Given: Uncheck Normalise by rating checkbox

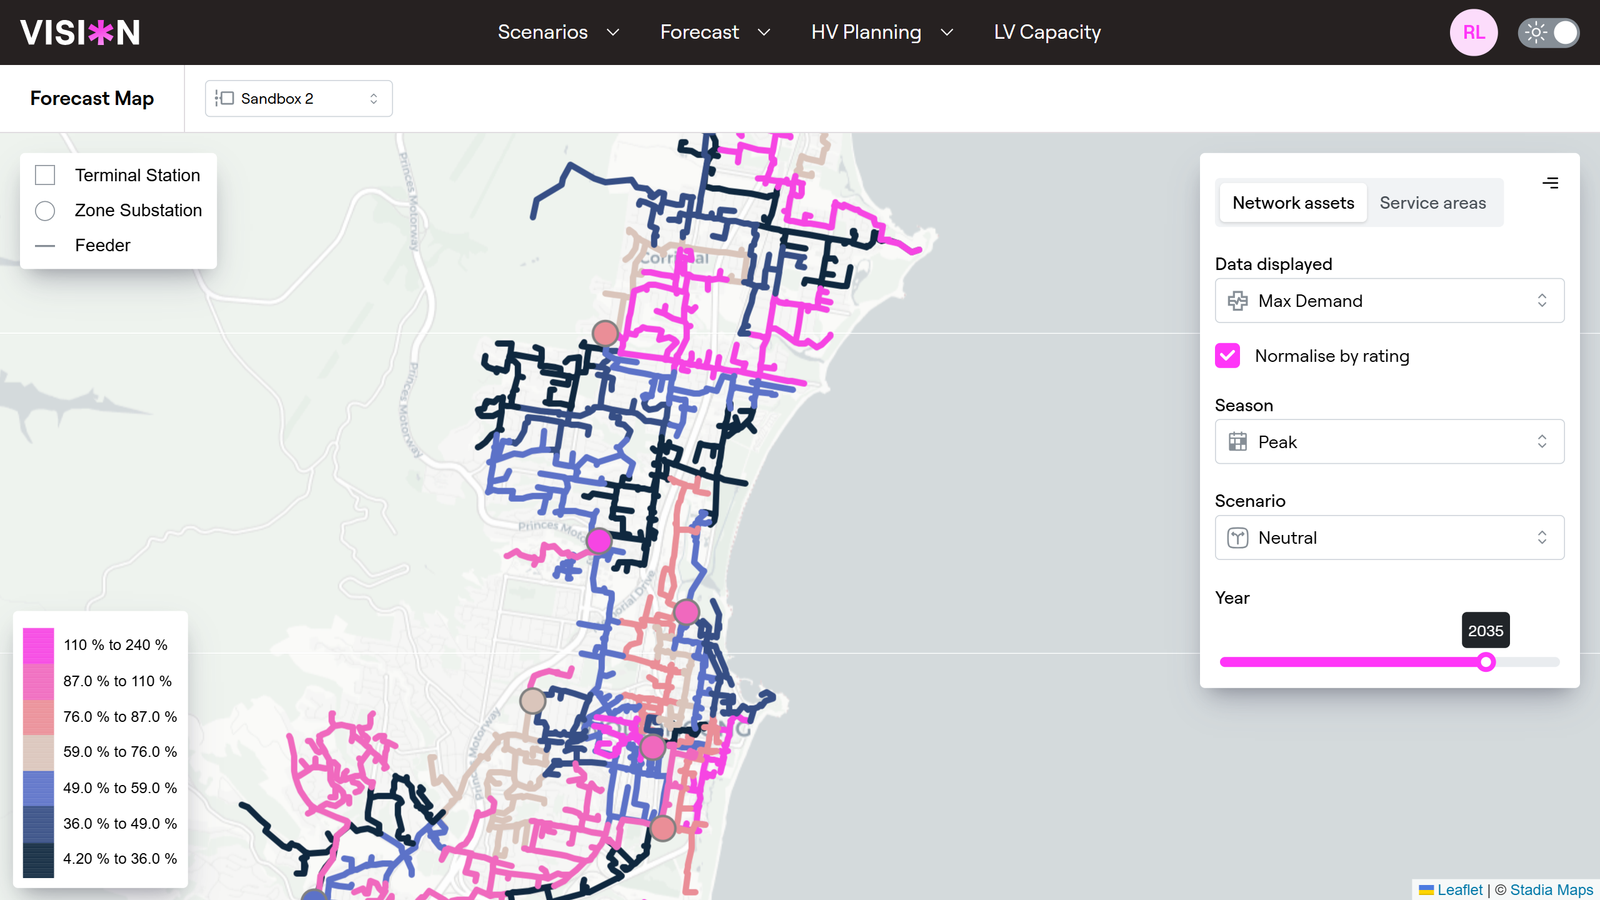Looking at the screenshot, I should (1228, 356).
